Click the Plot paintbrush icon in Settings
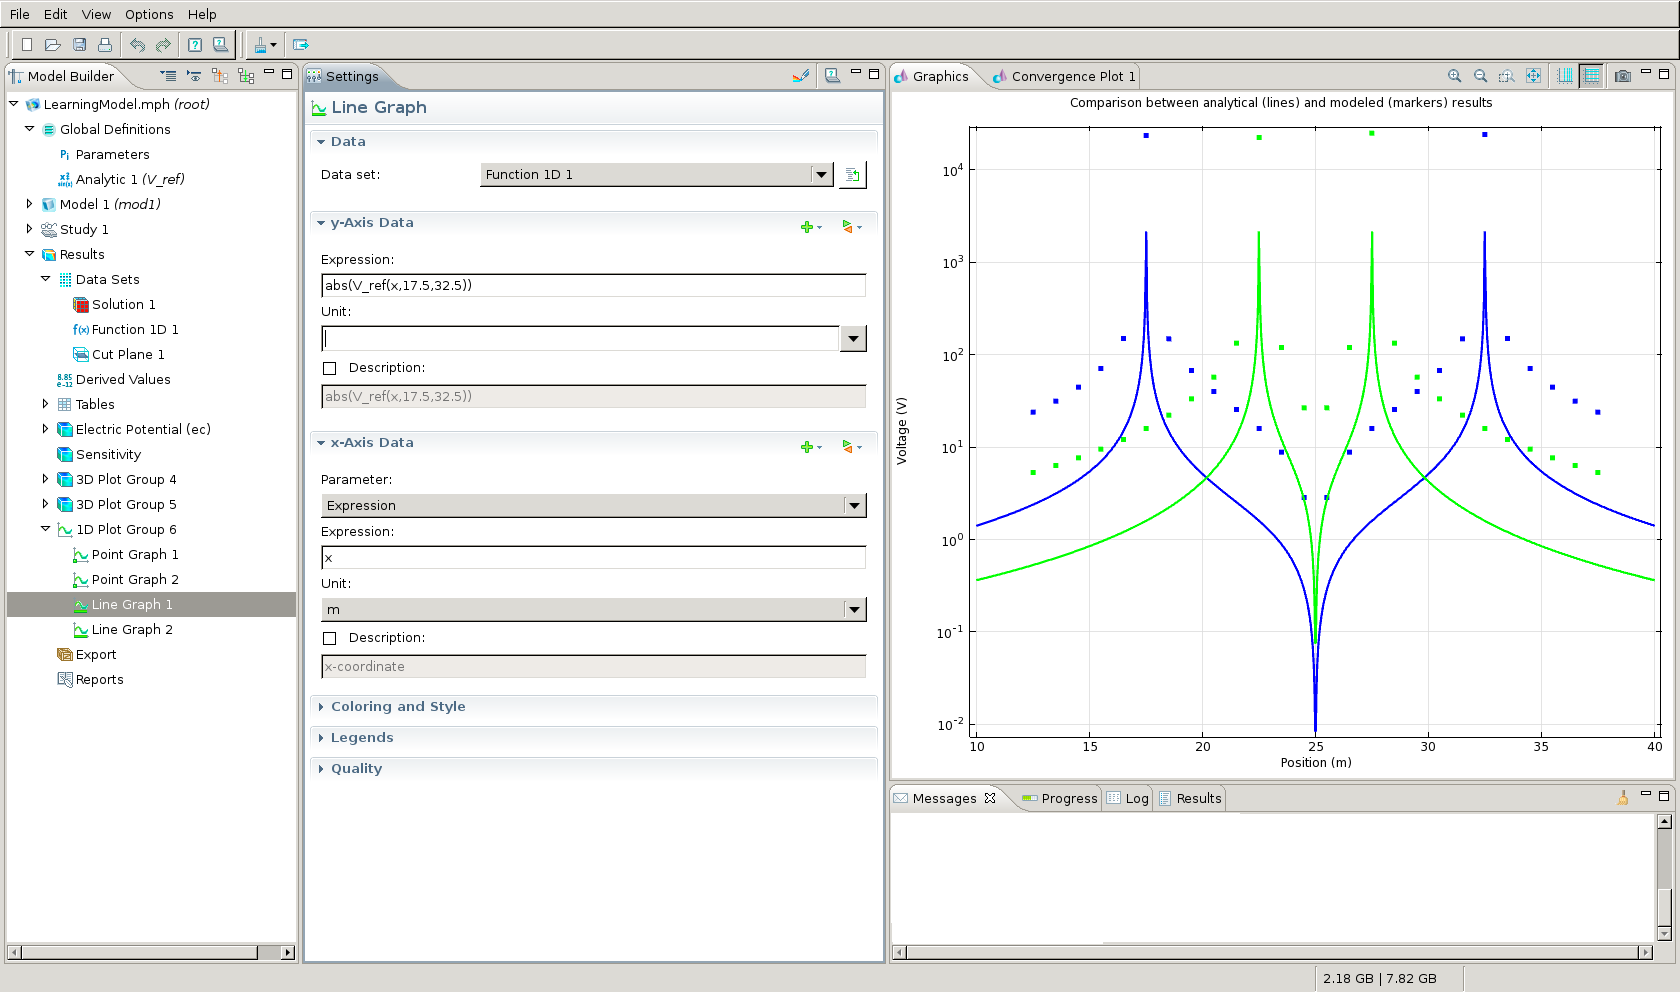This screenshot has height=992, width=1680. (x=800, y=76)
